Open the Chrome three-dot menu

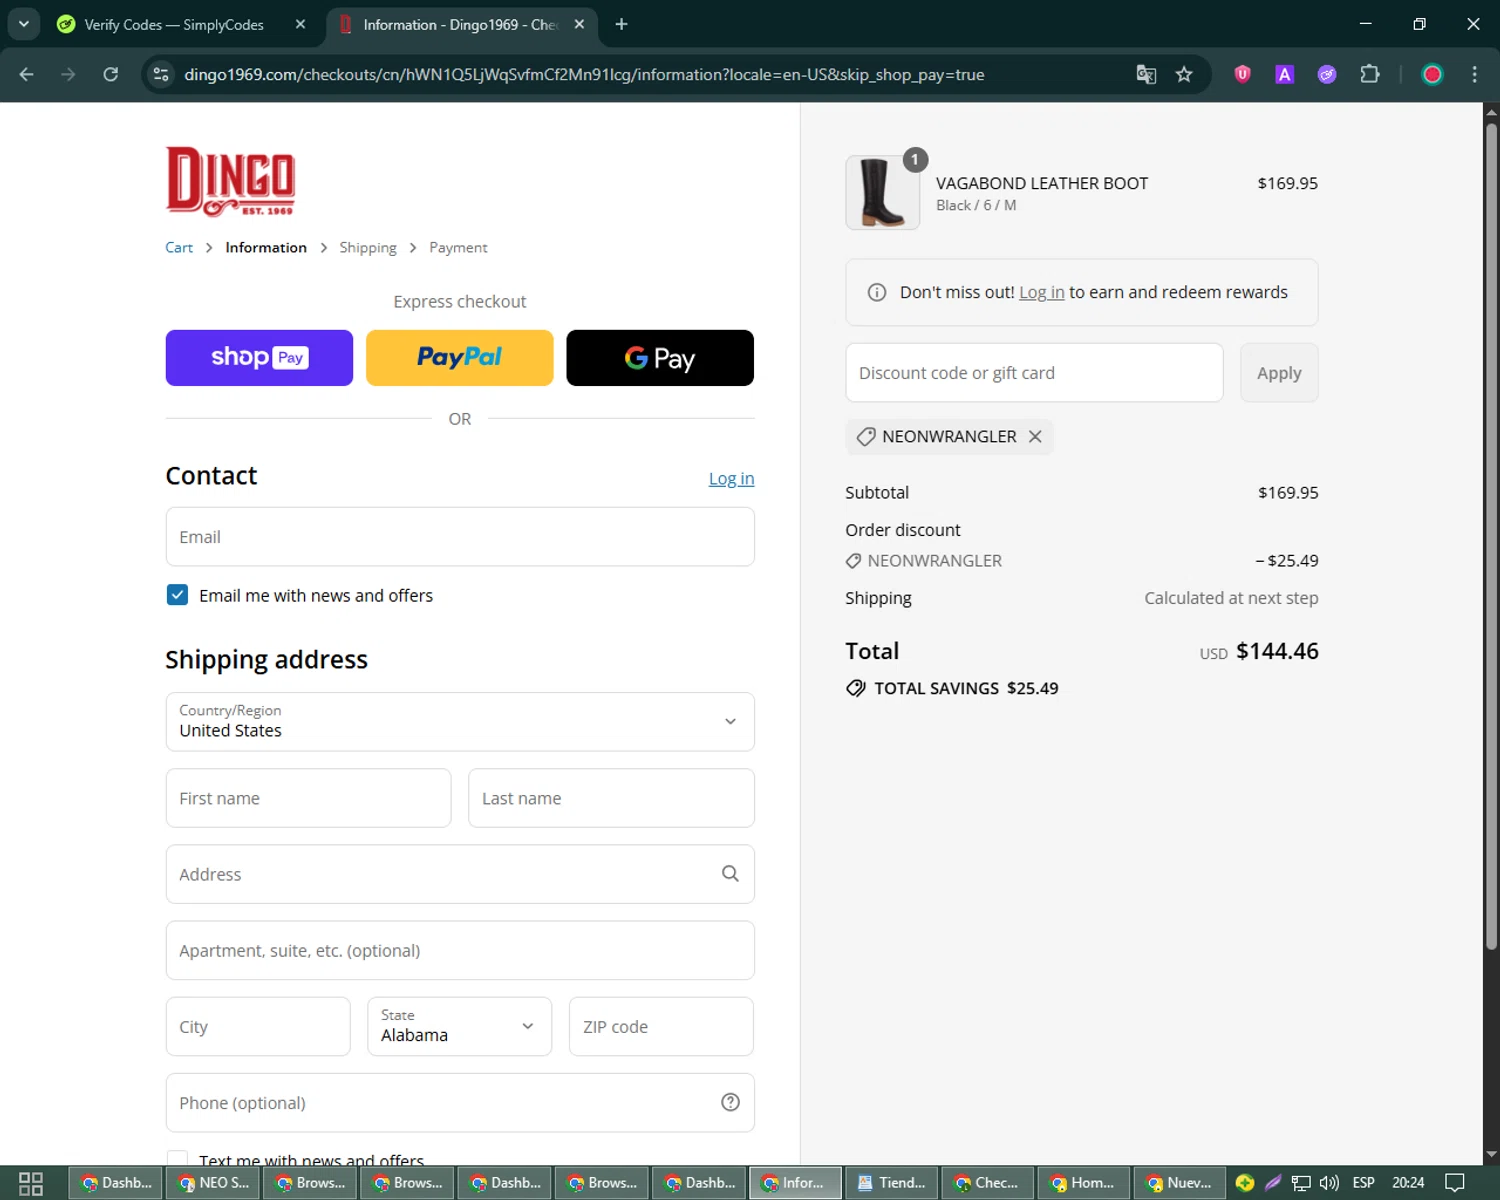click(1474, 74)
